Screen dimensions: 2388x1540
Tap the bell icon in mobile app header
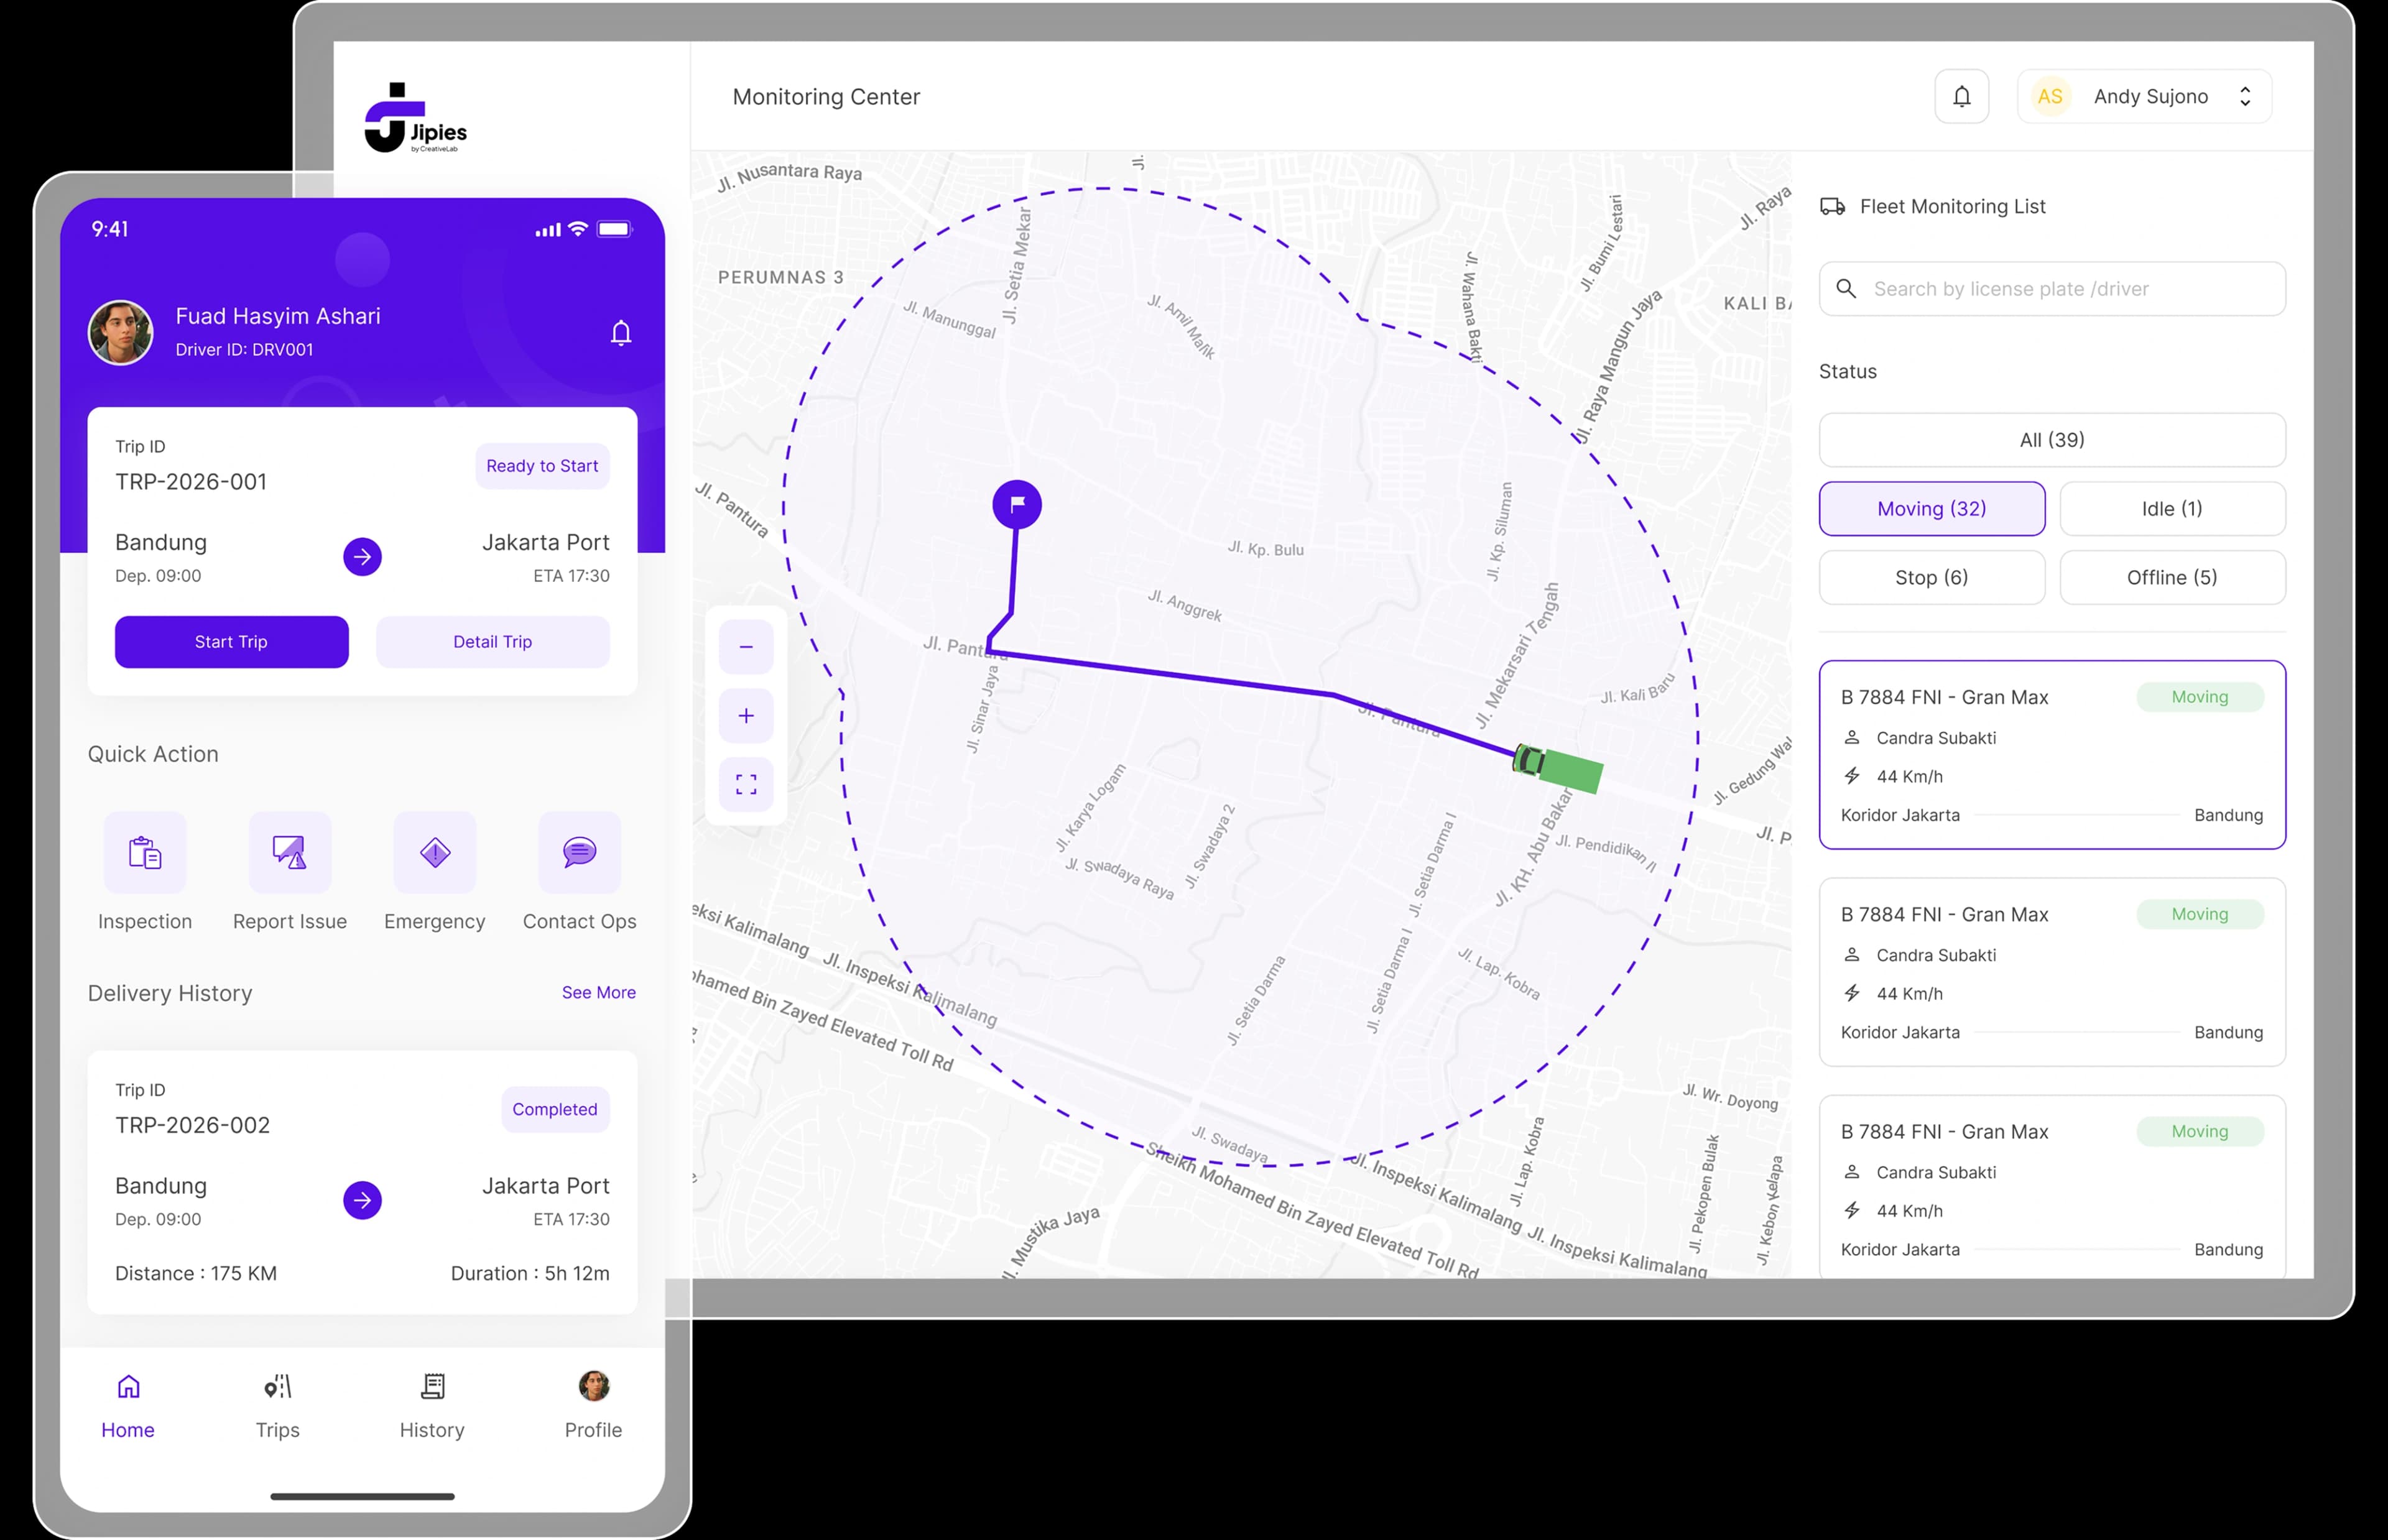621,332
